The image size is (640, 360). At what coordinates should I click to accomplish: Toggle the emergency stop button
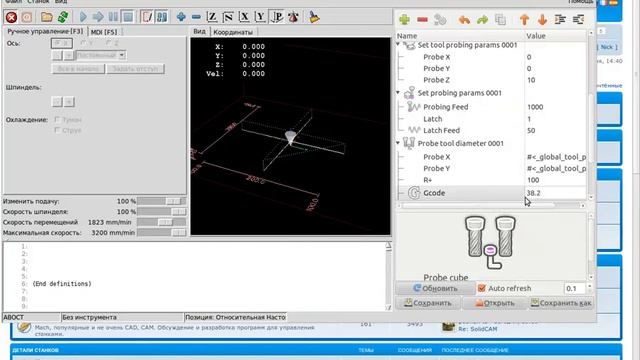(11, 17)
